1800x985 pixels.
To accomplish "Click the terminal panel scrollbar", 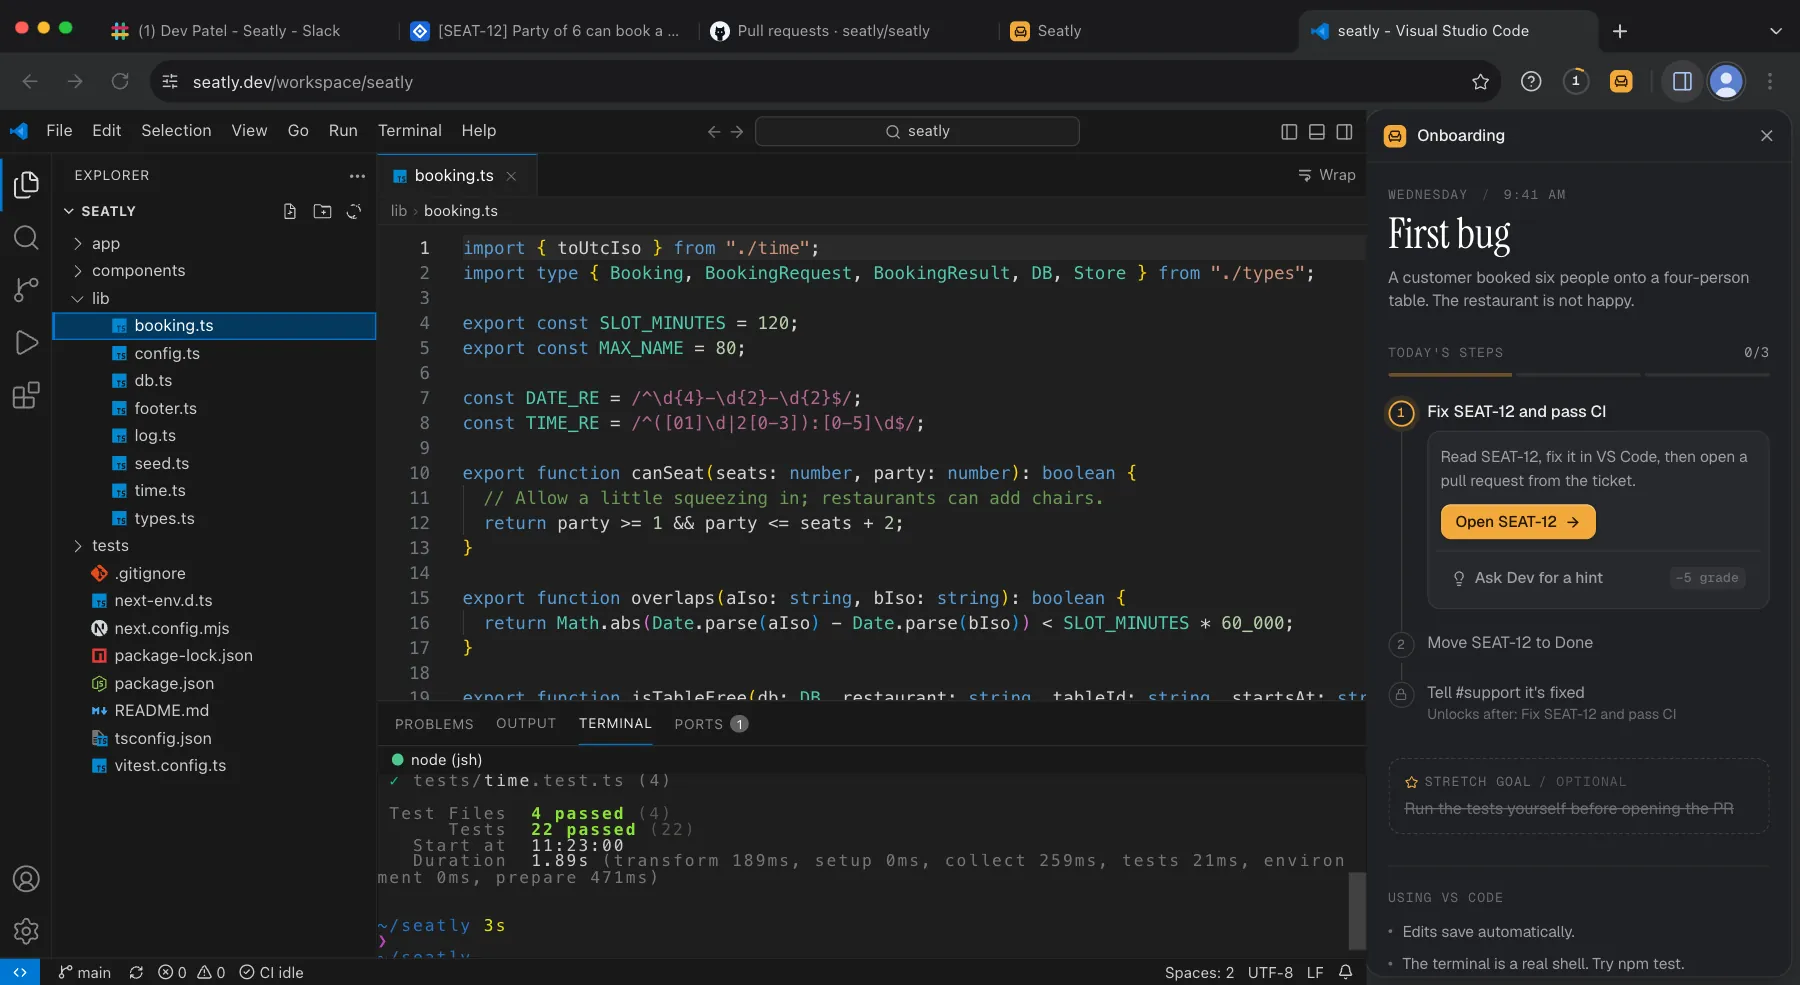I will pyautogui.click(x=1357, y=910).
